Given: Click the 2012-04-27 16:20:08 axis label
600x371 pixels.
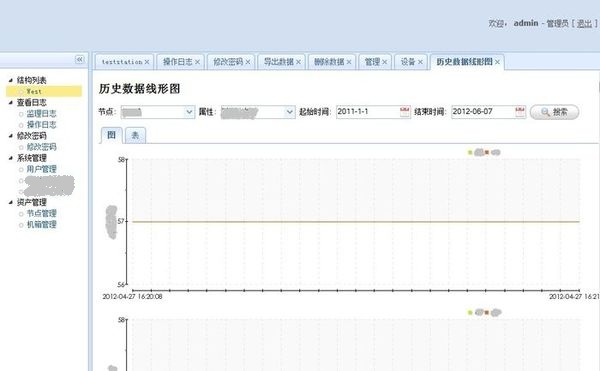Looking at the screenshot, I should point(132,296).
